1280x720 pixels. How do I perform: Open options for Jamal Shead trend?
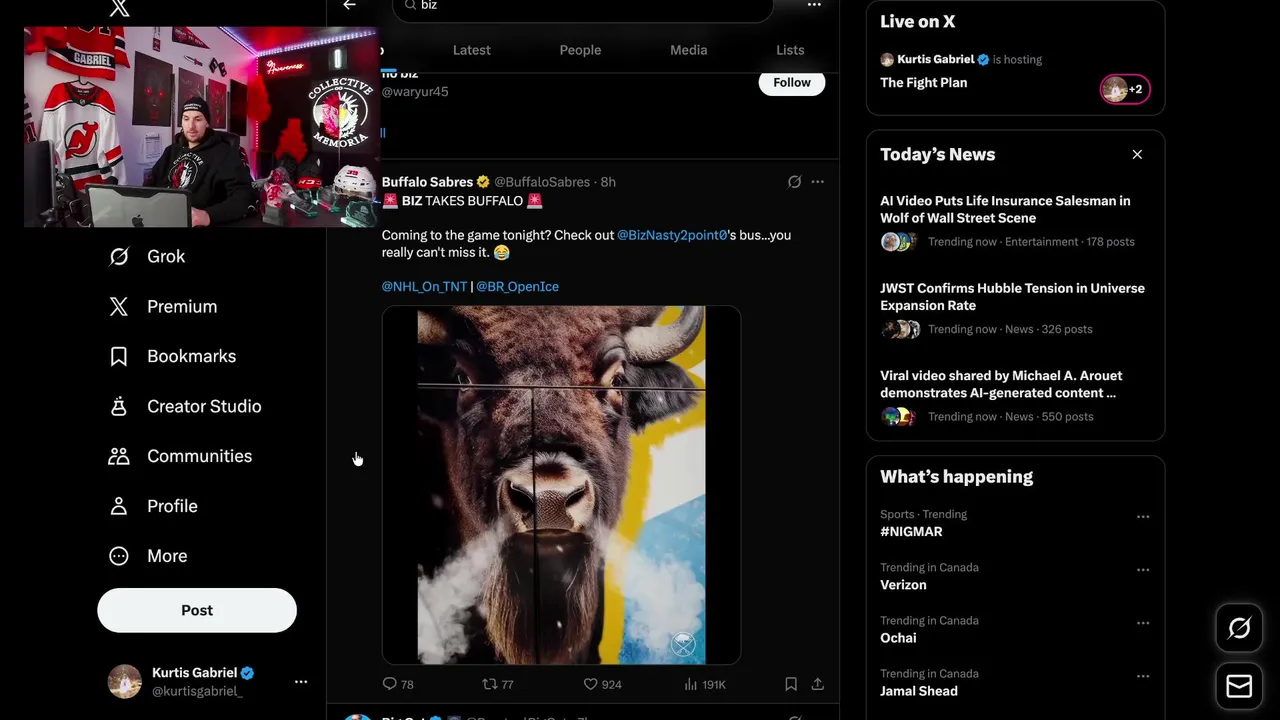(1143, 676)
